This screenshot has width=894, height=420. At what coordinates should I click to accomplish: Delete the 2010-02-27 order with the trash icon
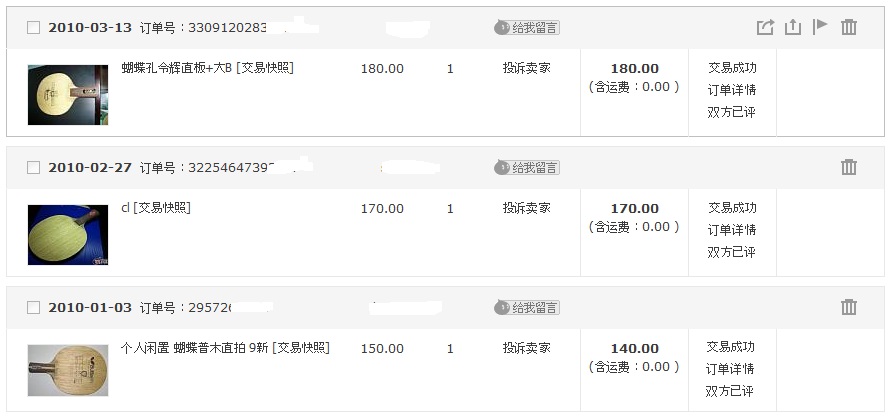click(x=849, y=167)
